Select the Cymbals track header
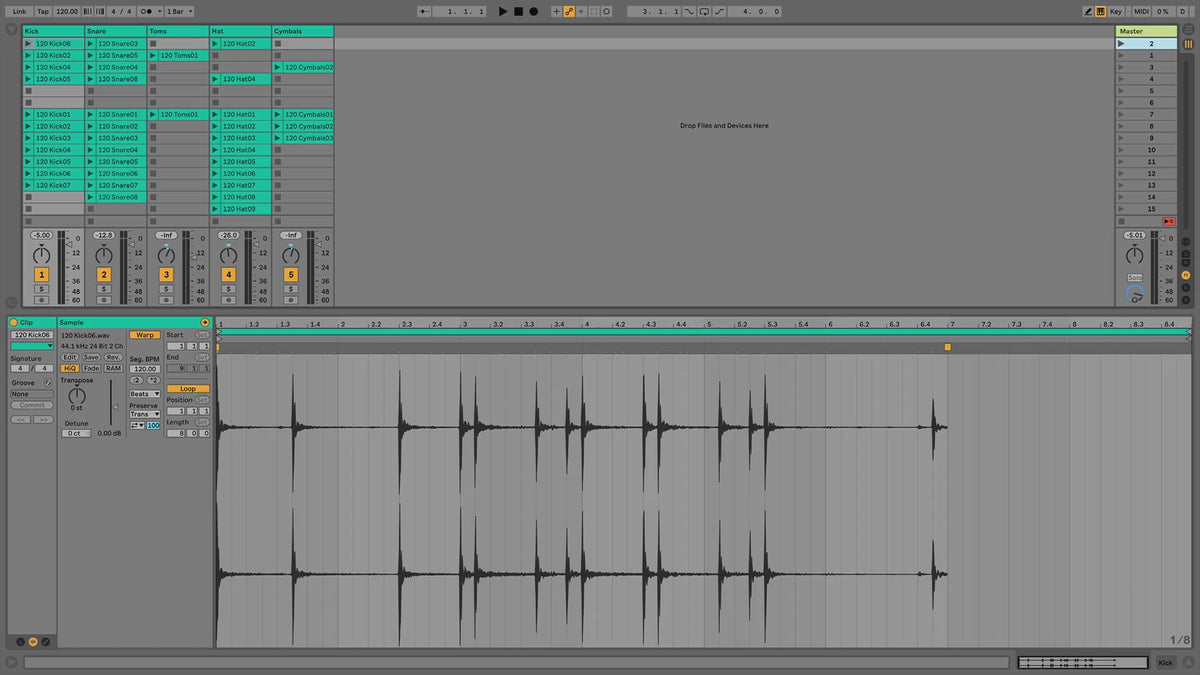Image resolution: width=1200 pixels, height=675 pixels. [x=302, y=31]
